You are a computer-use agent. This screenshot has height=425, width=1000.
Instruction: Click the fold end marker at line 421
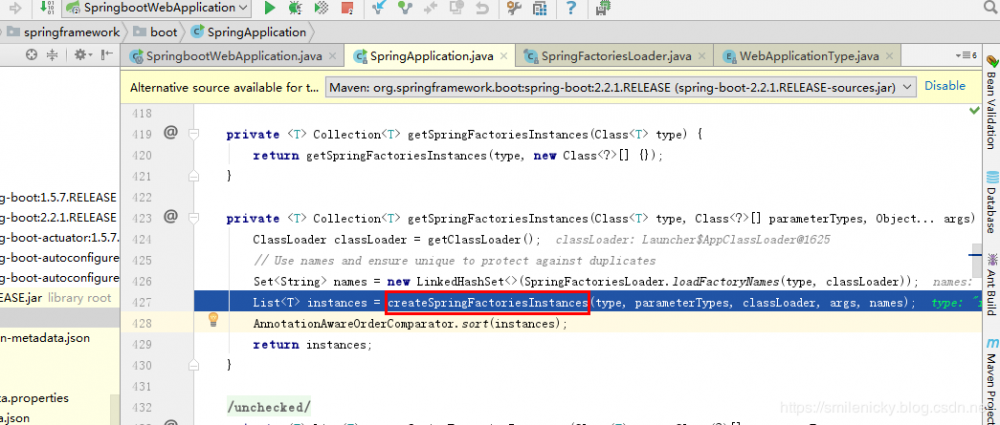[x=194, y=176]
